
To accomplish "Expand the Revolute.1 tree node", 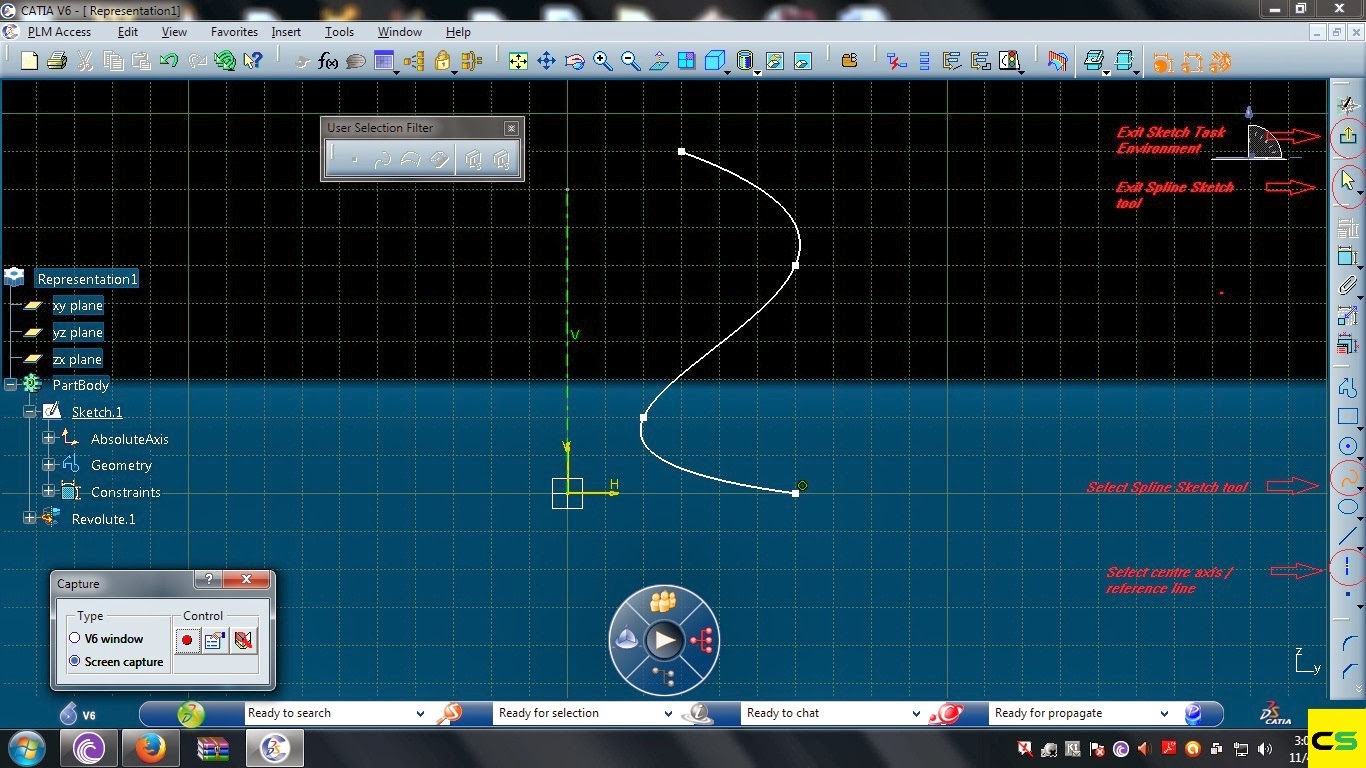I will (x=29, y=518).
